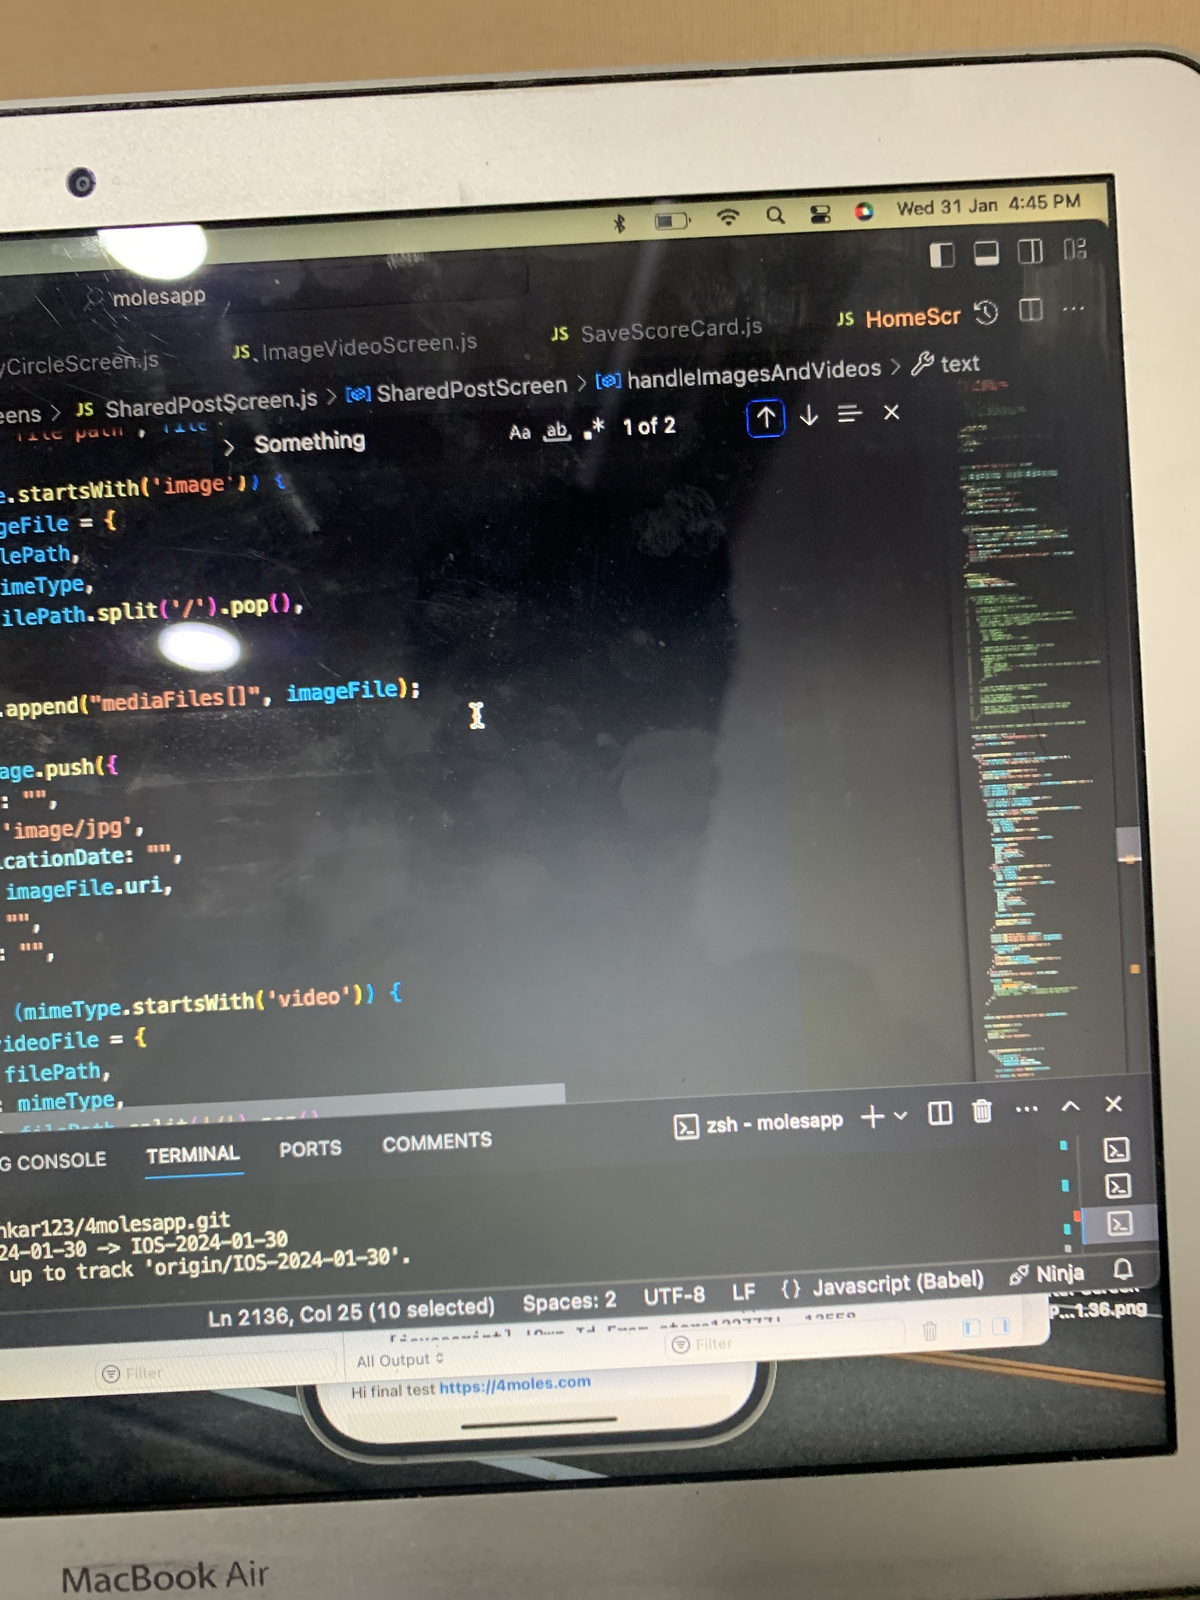Open SaveScoreCard.js editor tab

point(670,329)
